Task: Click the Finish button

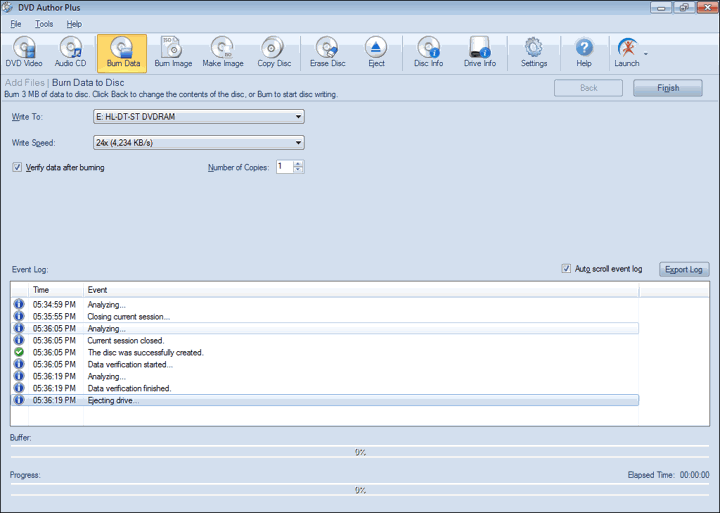Action: click(668, 88)
